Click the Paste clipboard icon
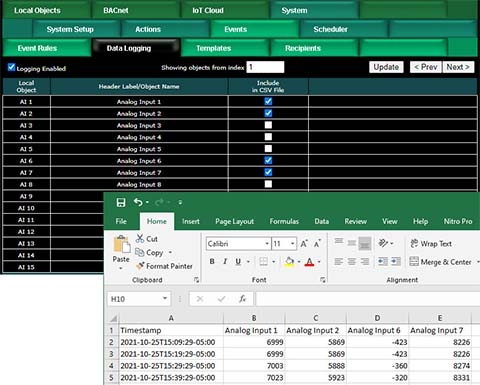 point(121,244)
